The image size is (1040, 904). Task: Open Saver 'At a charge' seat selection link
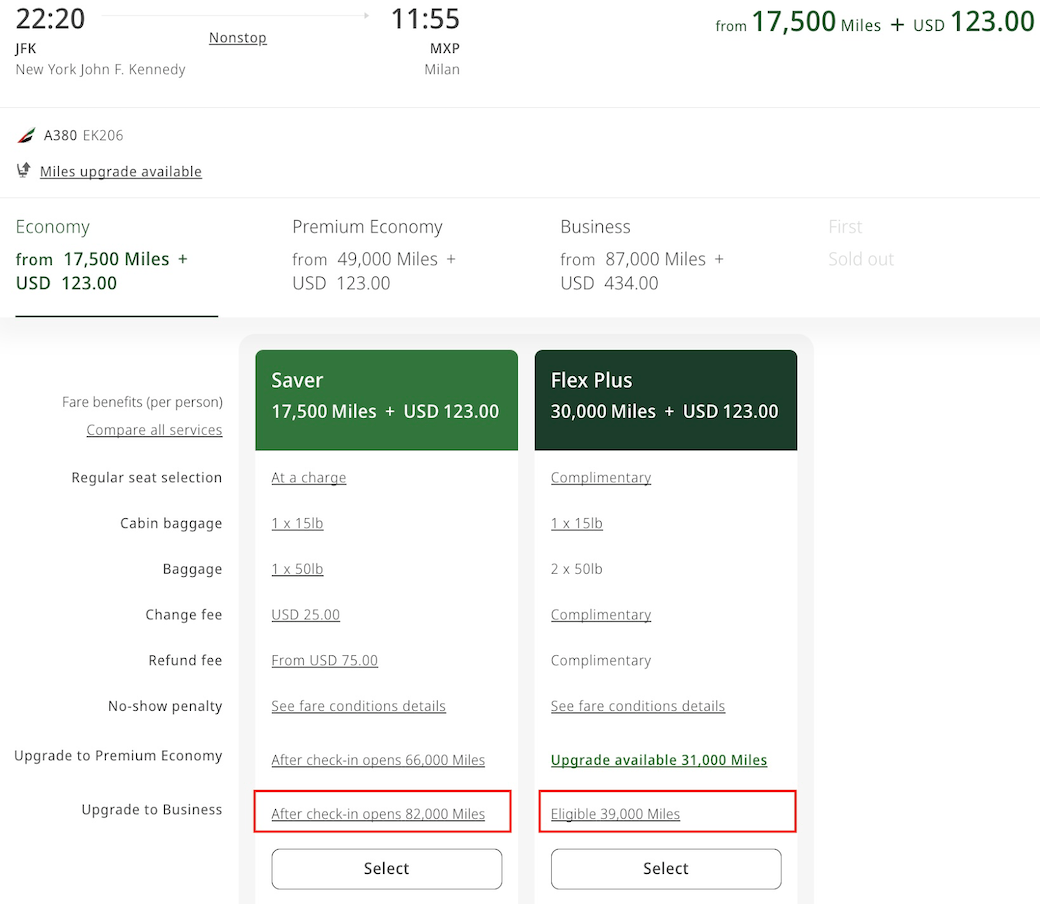(308, 478)
